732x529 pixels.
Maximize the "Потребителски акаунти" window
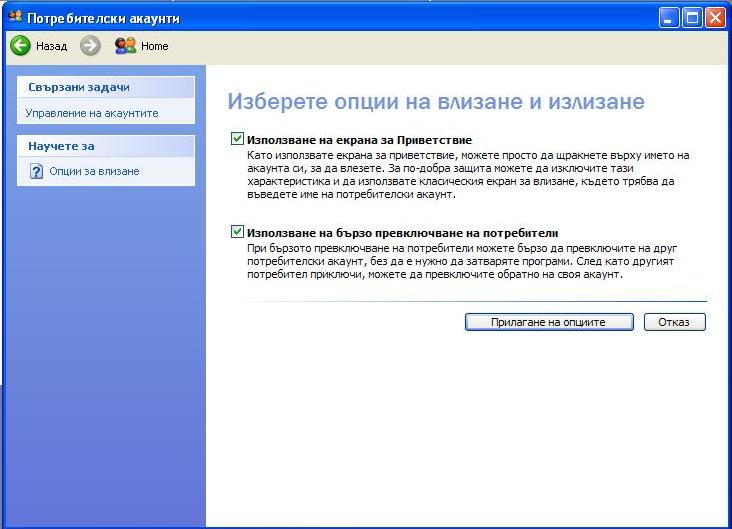click(x=691, y=17)
